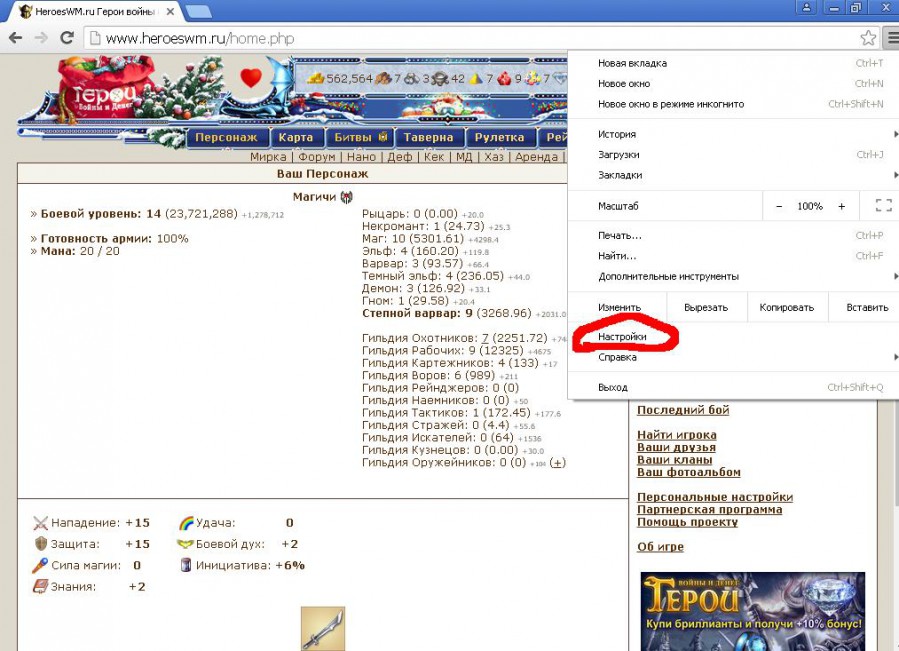
Task: Click Копировать button in edit row
Action: point(787,307)
